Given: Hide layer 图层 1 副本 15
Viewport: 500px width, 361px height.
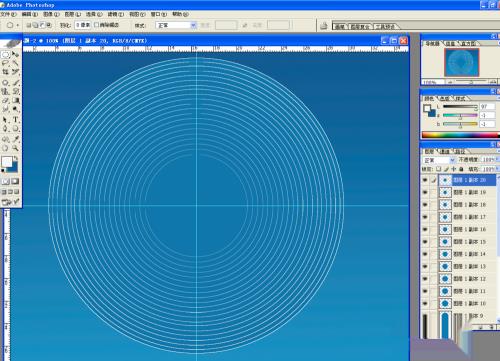Looking at the screenshot, I should coord(425,242).
